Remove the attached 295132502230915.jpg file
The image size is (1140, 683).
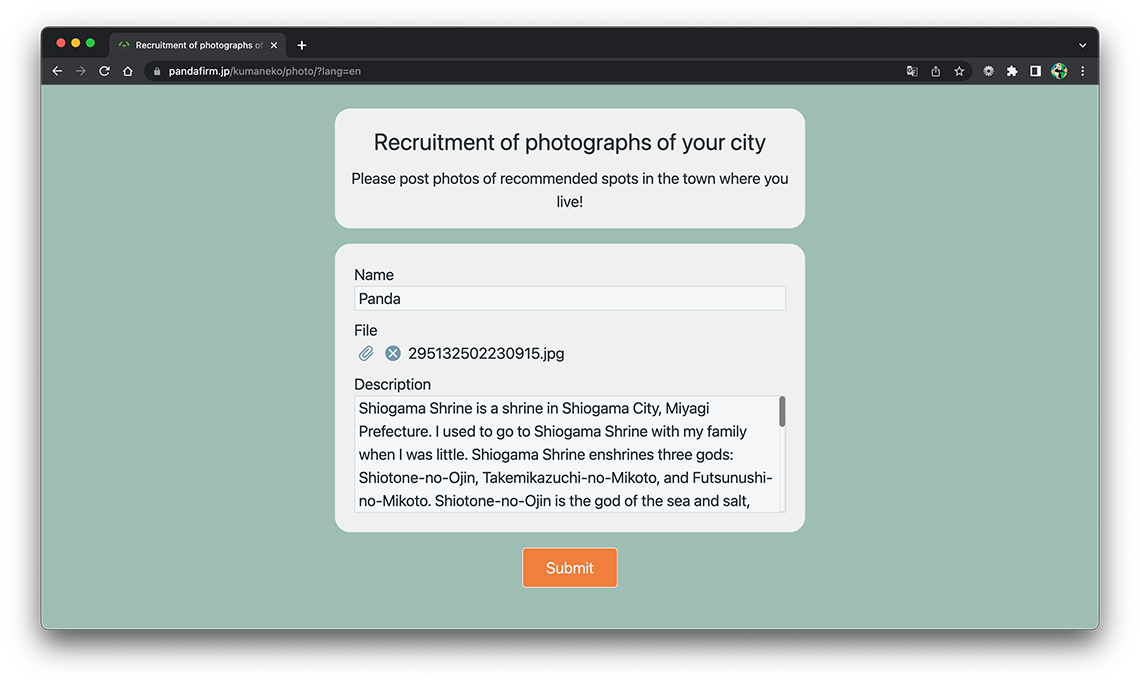click(x=393, y=353)
